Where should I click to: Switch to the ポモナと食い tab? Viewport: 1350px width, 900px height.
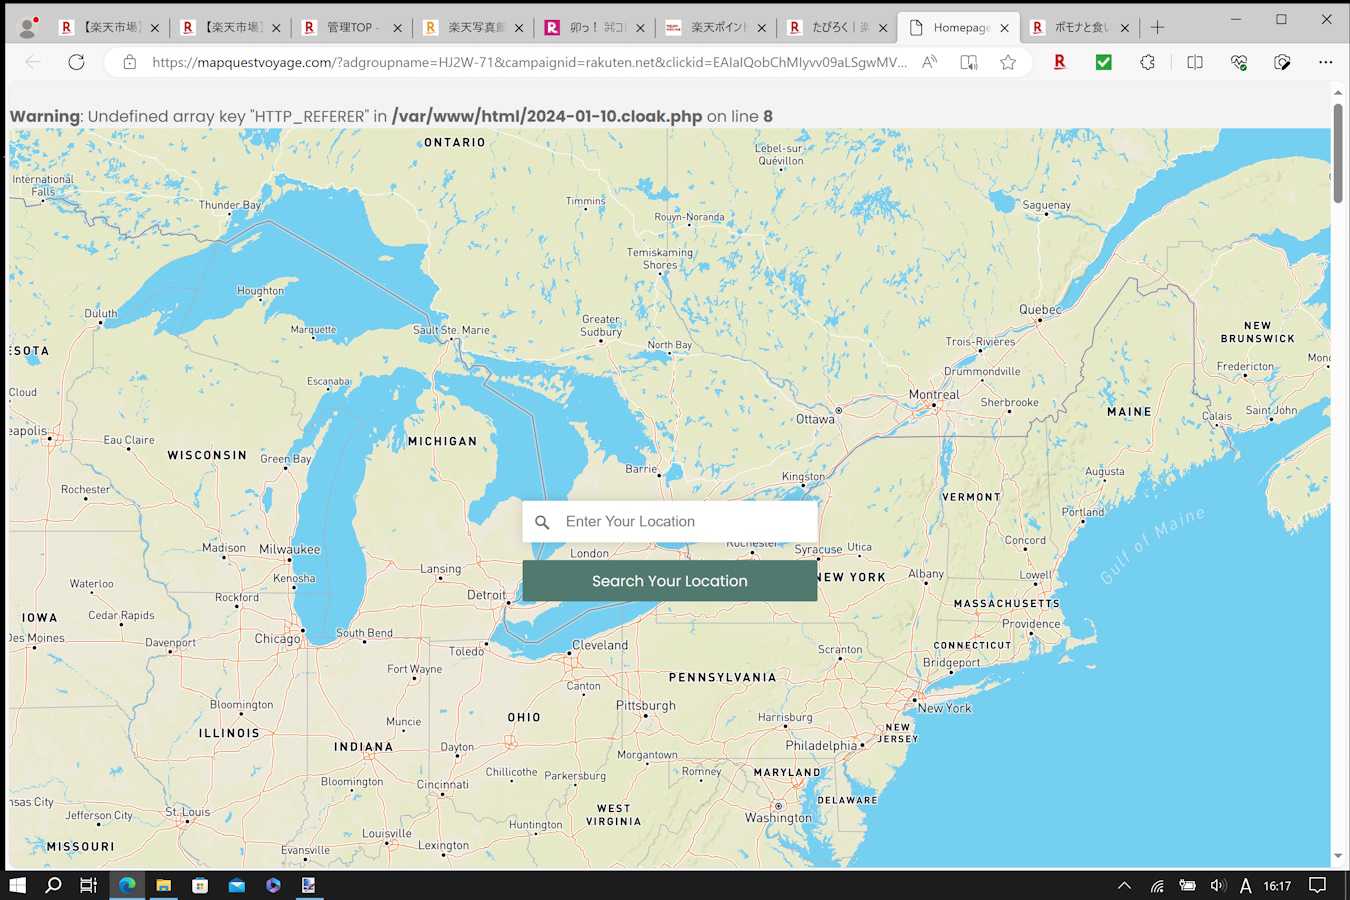pos(1079,28)
